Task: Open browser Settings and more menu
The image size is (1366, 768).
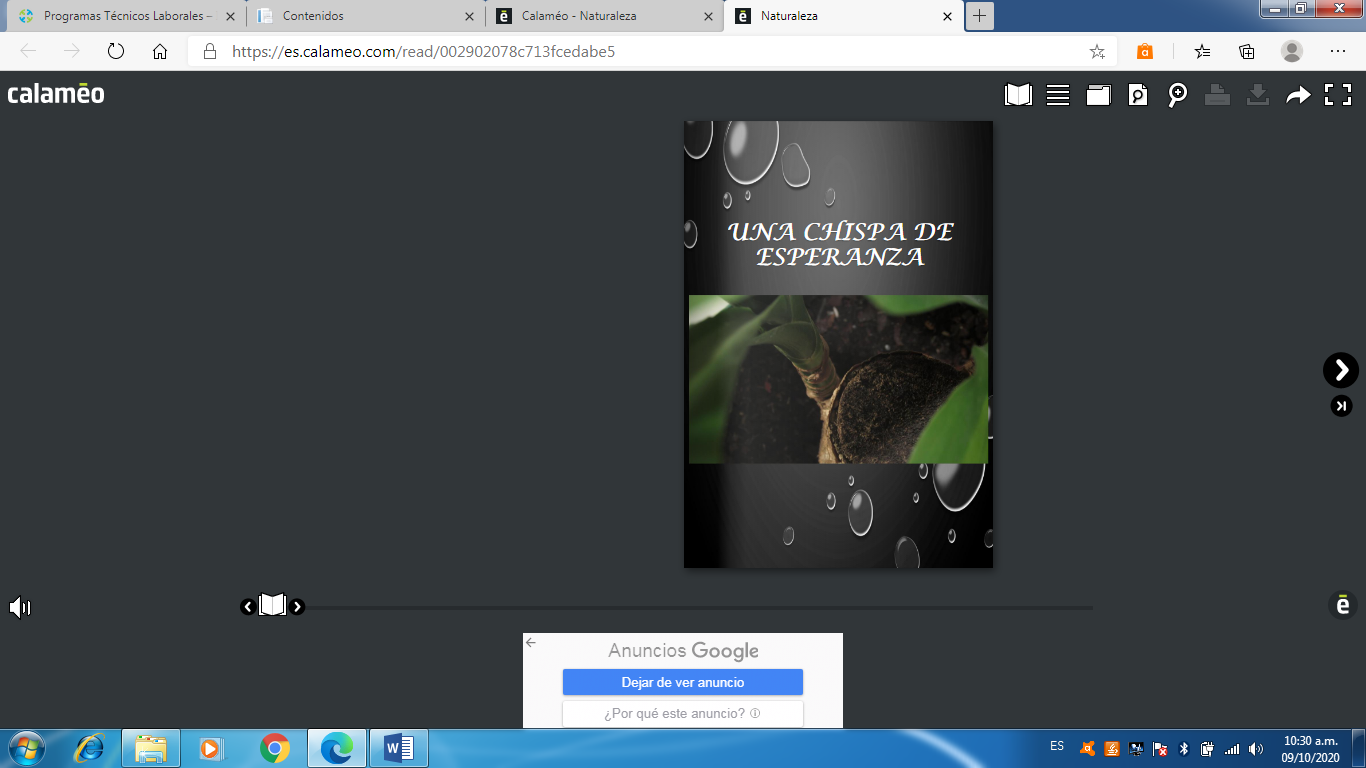Action: (1338, 51)
